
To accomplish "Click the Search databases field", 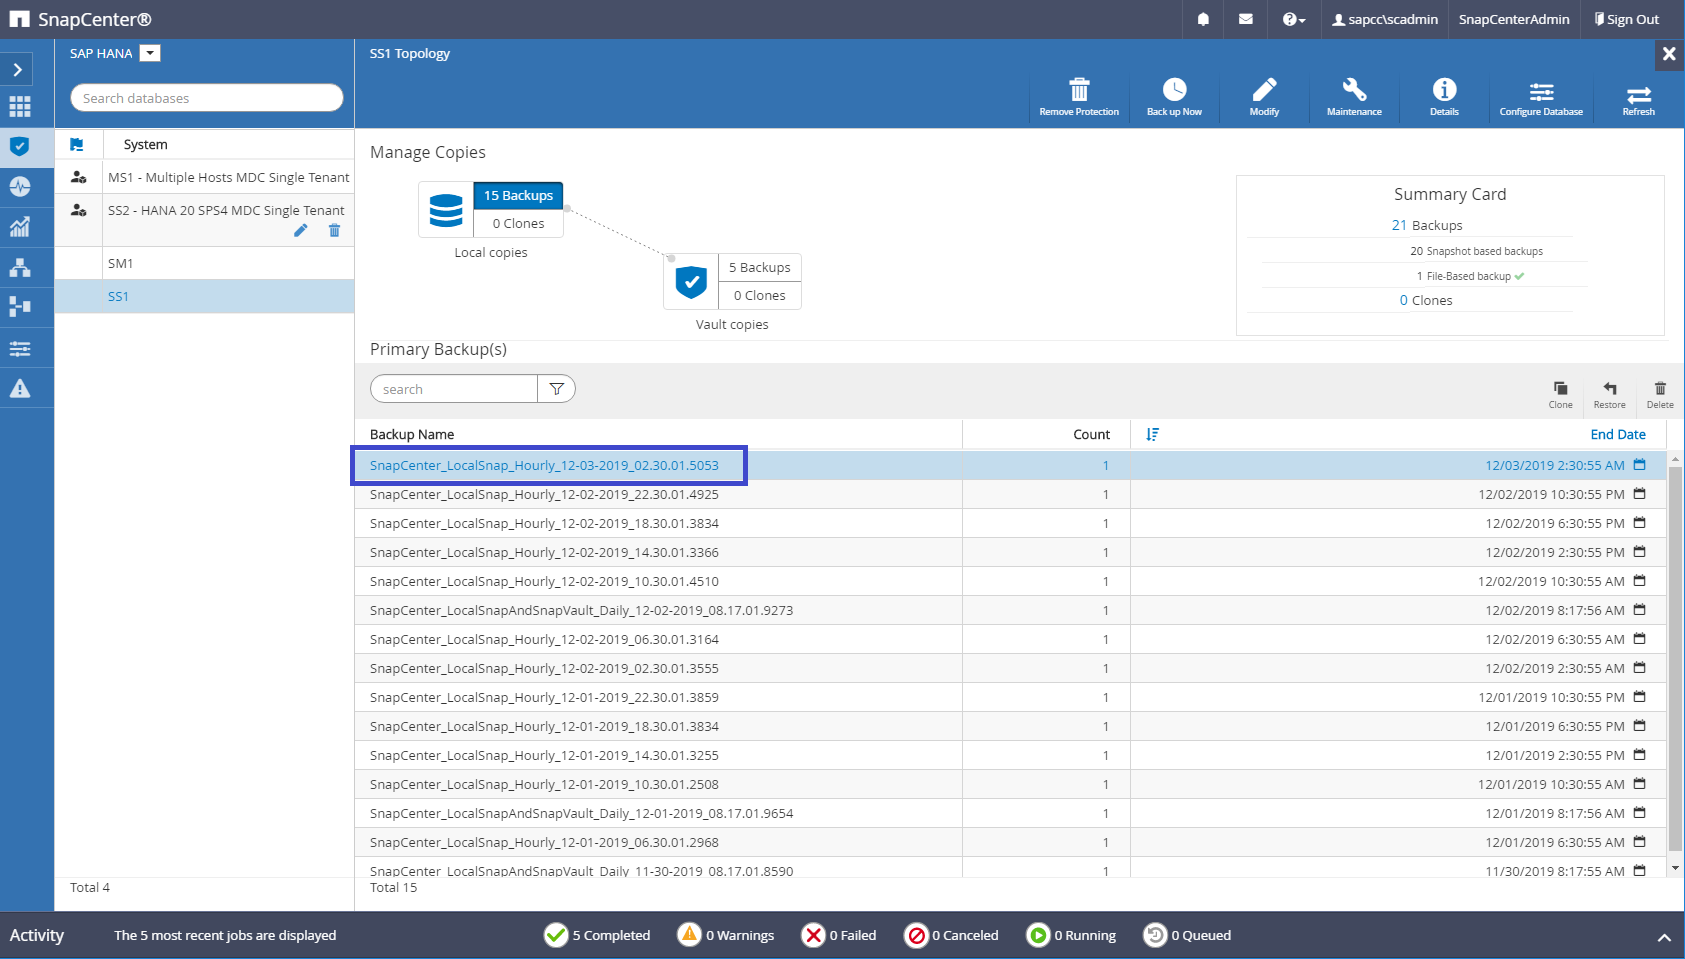I will pyautogui.click(x=206, y=98).
